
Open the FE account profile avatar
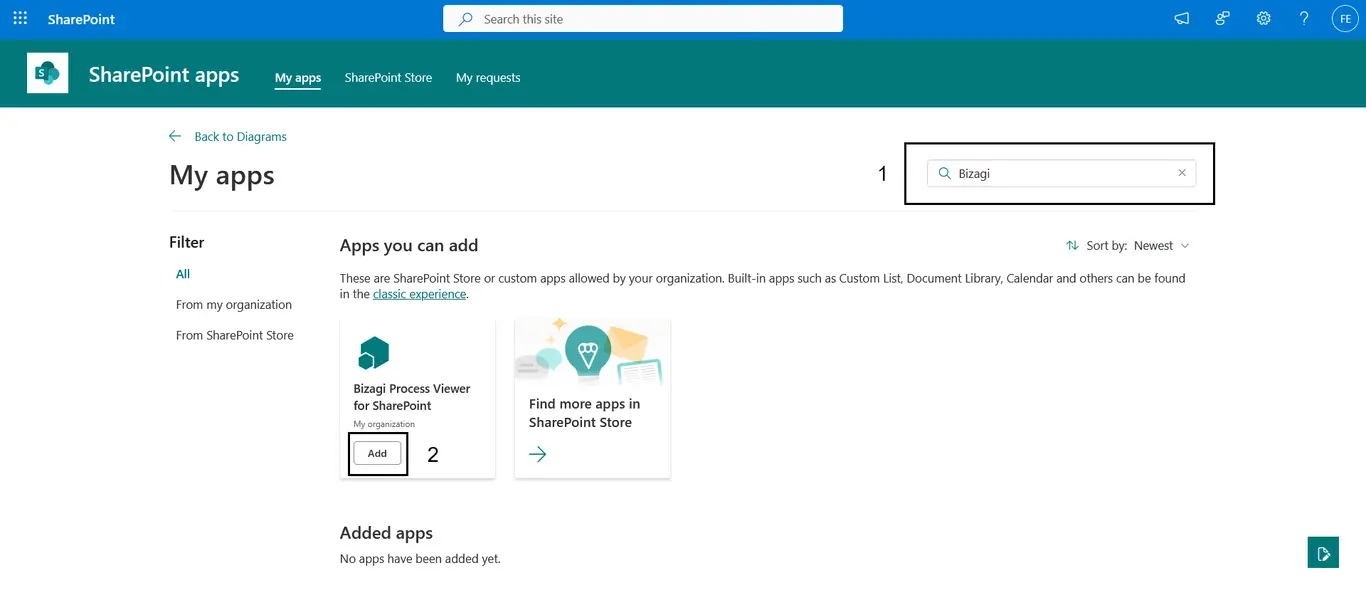click(1345, 19)
